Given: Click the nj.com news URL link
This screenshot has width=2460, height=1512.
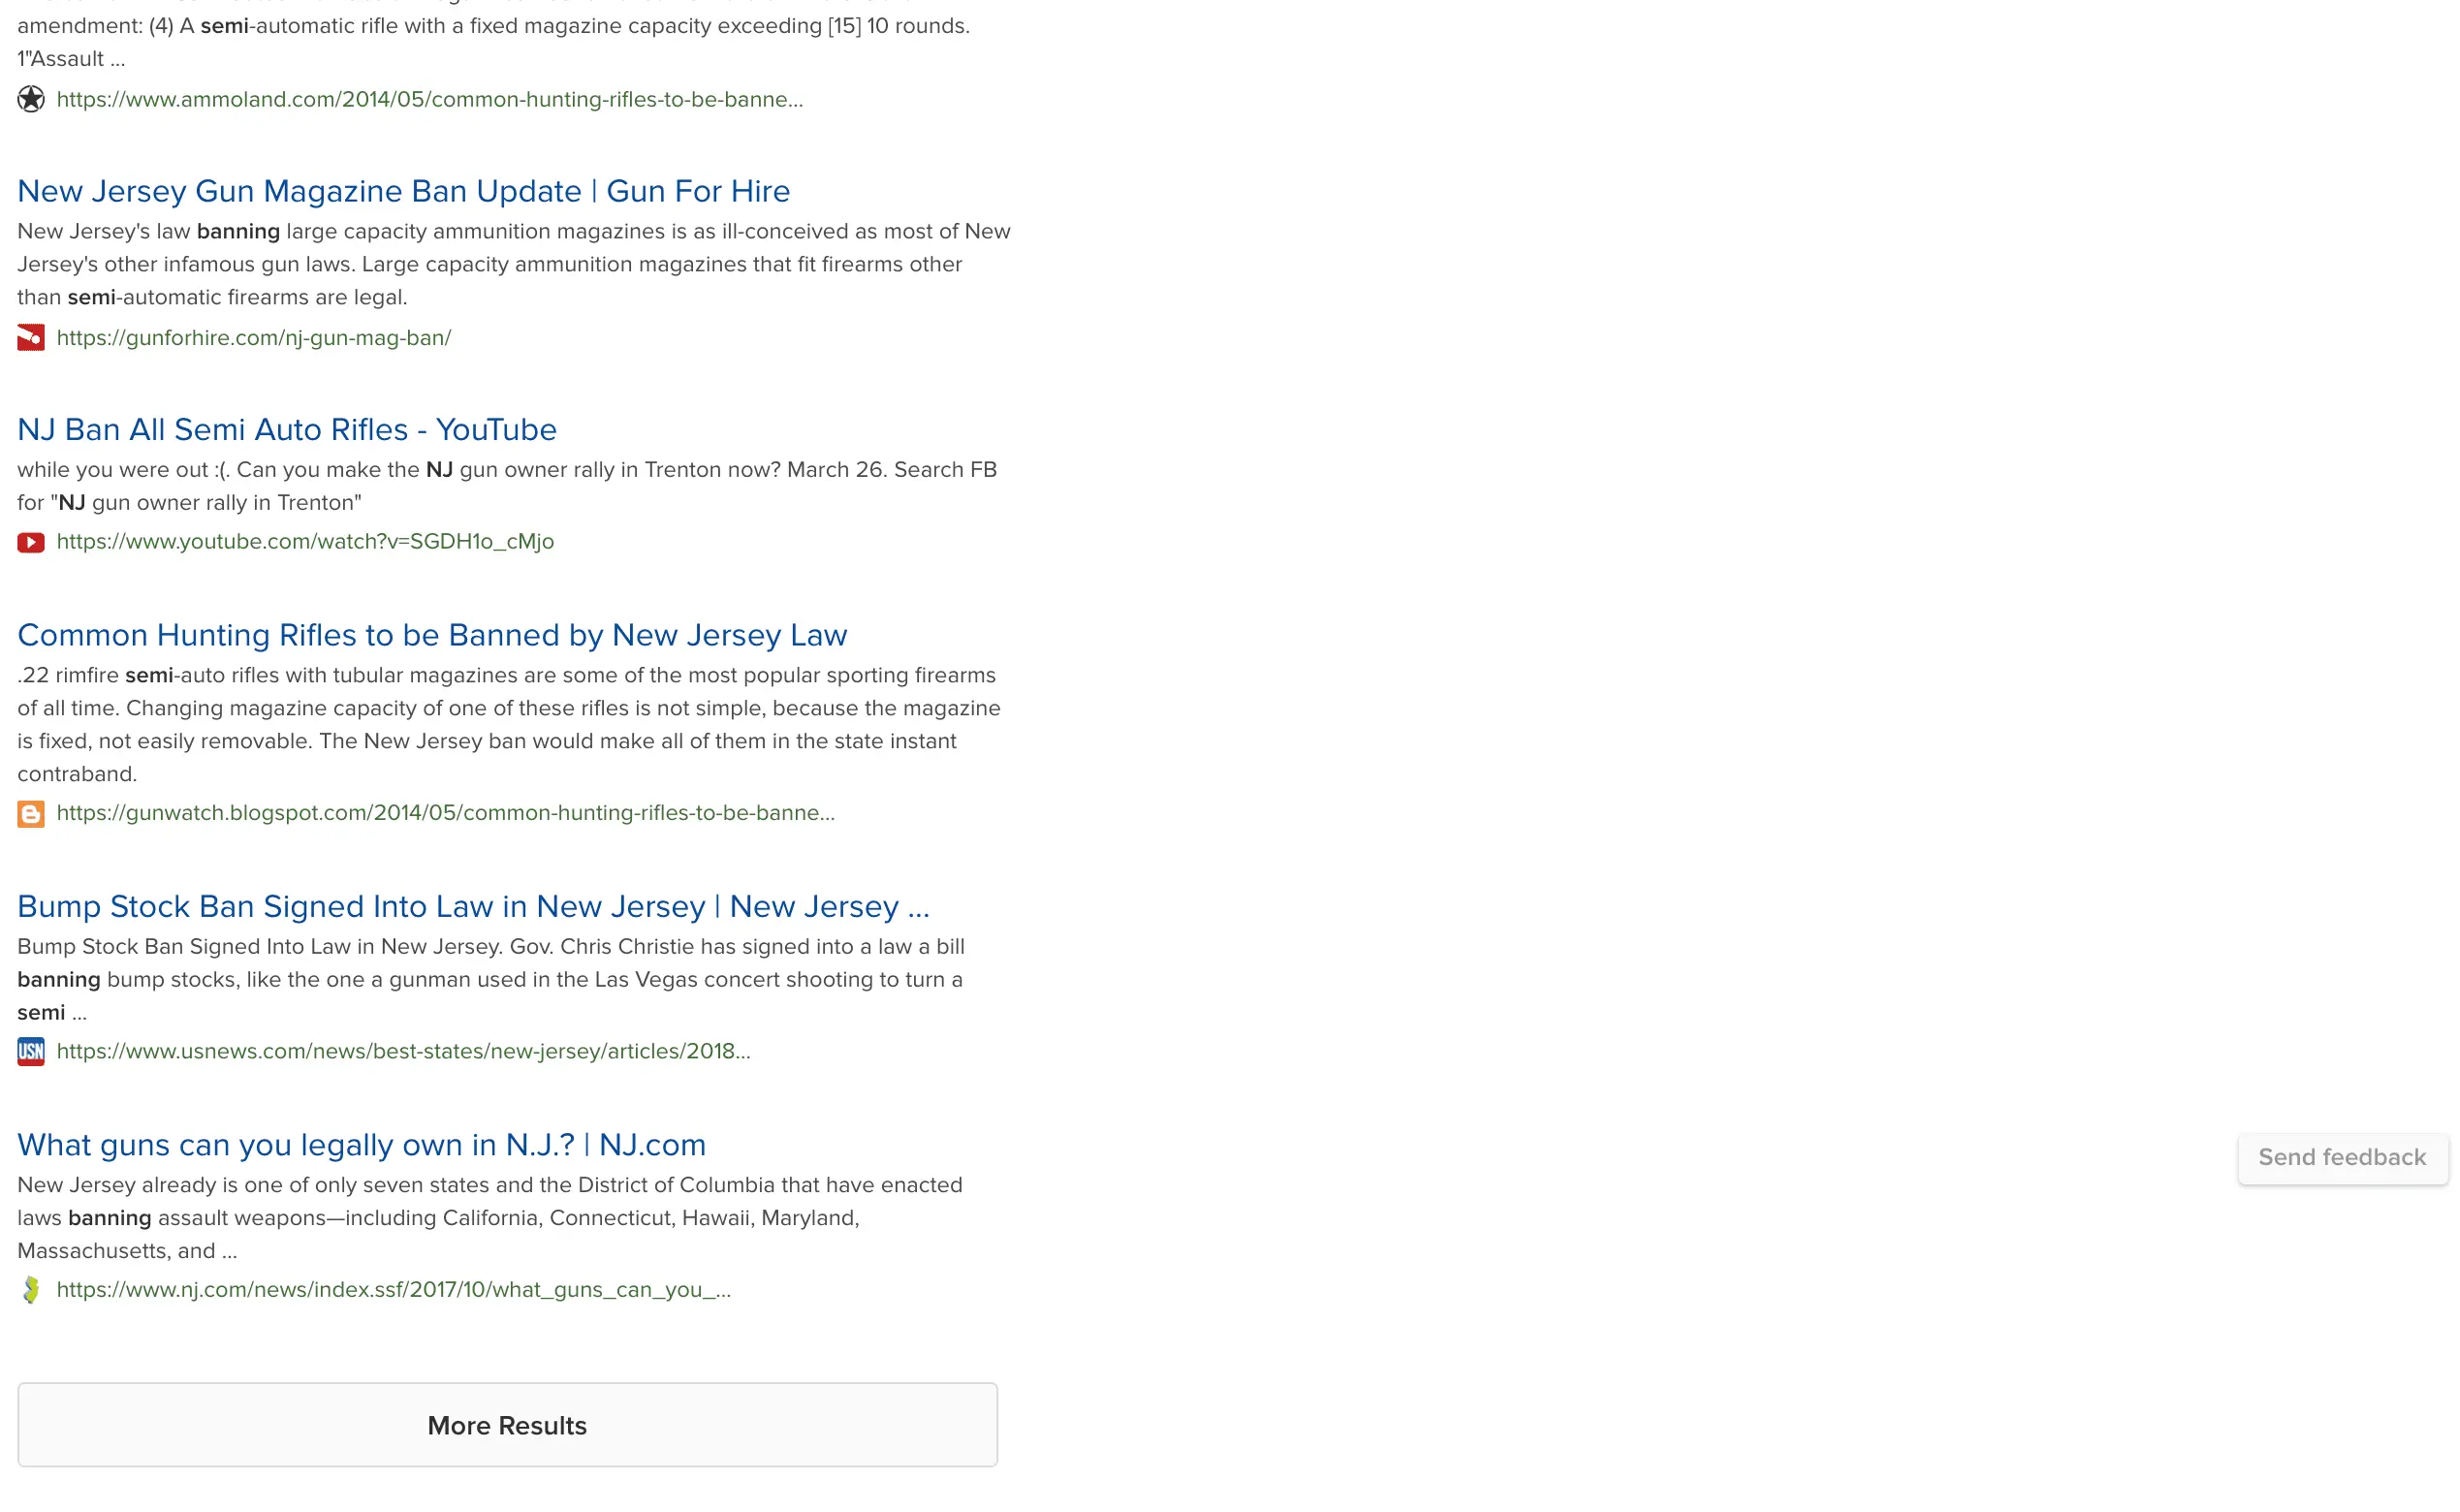Looking at the screenshot, I should (393, 1289).
